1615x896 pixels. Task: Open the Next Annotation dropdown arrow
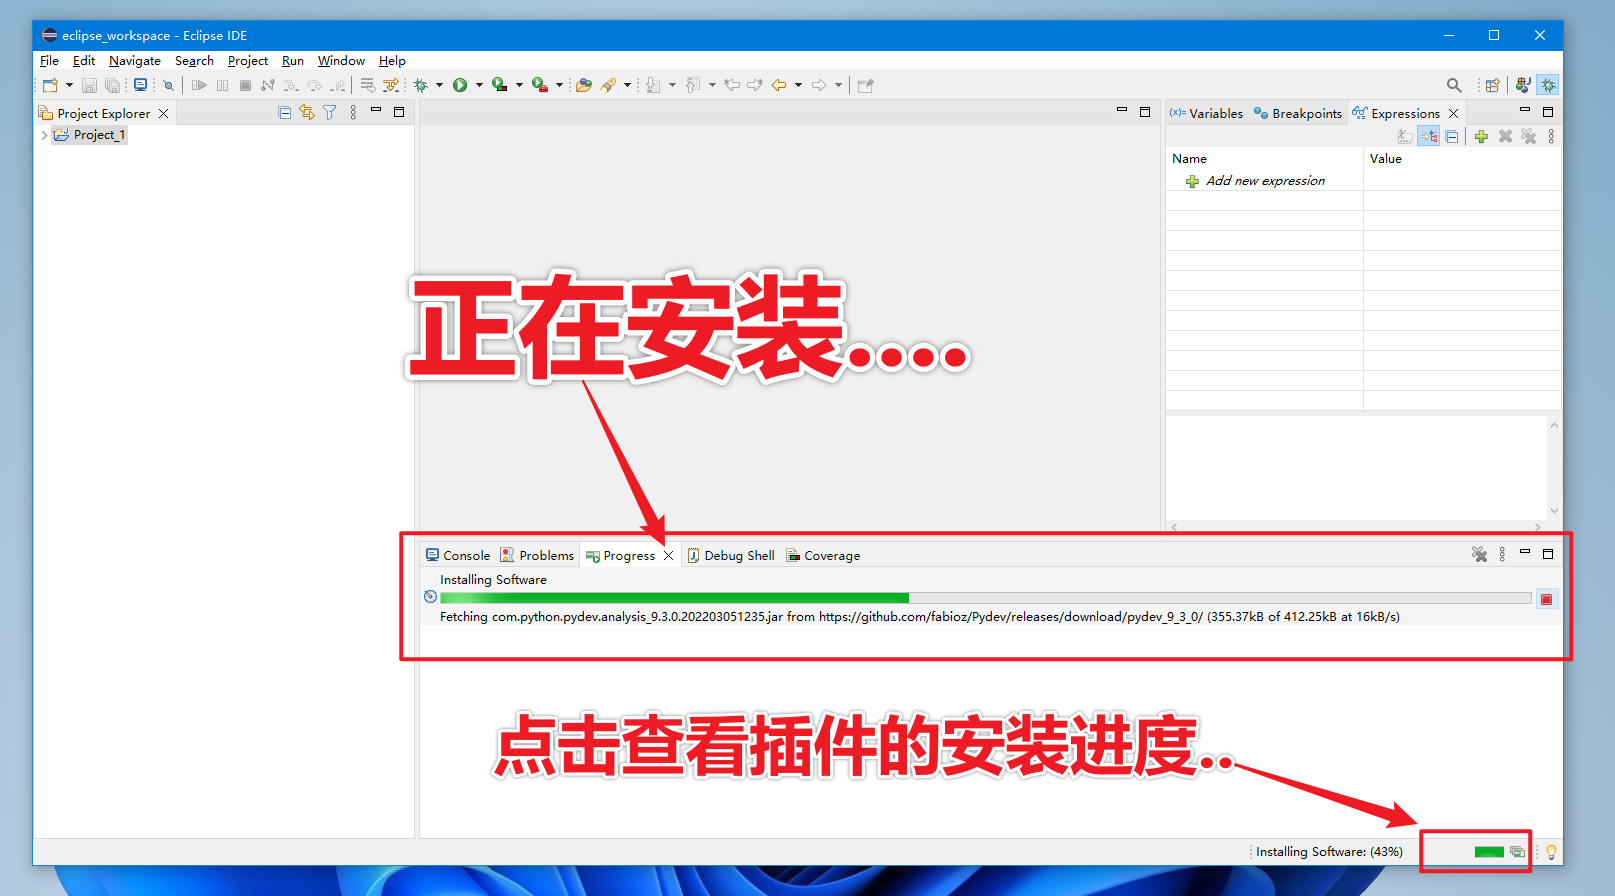(672, 85)
